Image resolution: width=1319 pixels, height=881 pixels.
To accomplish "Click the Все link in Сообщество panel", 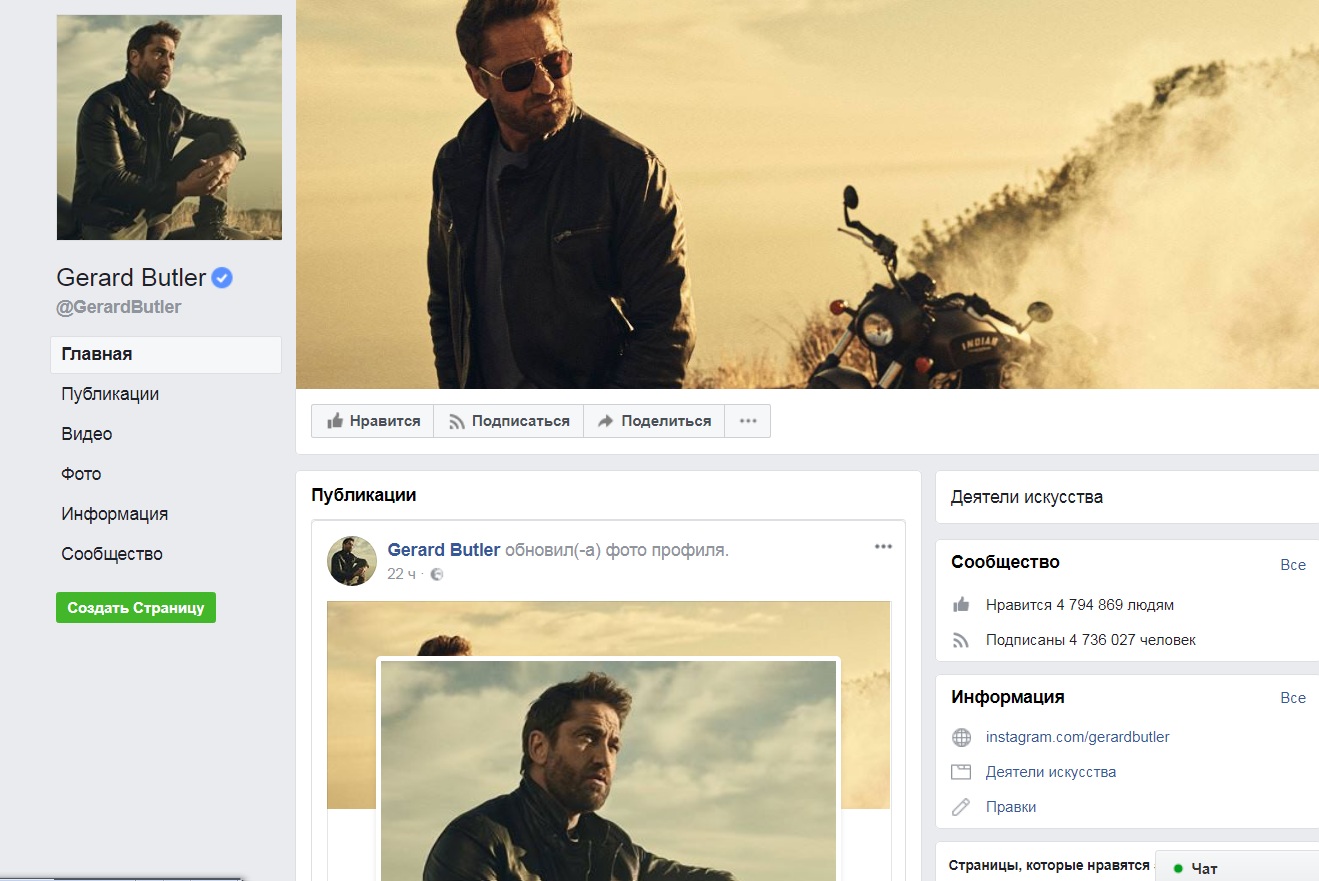I will tap(1292, 565).
